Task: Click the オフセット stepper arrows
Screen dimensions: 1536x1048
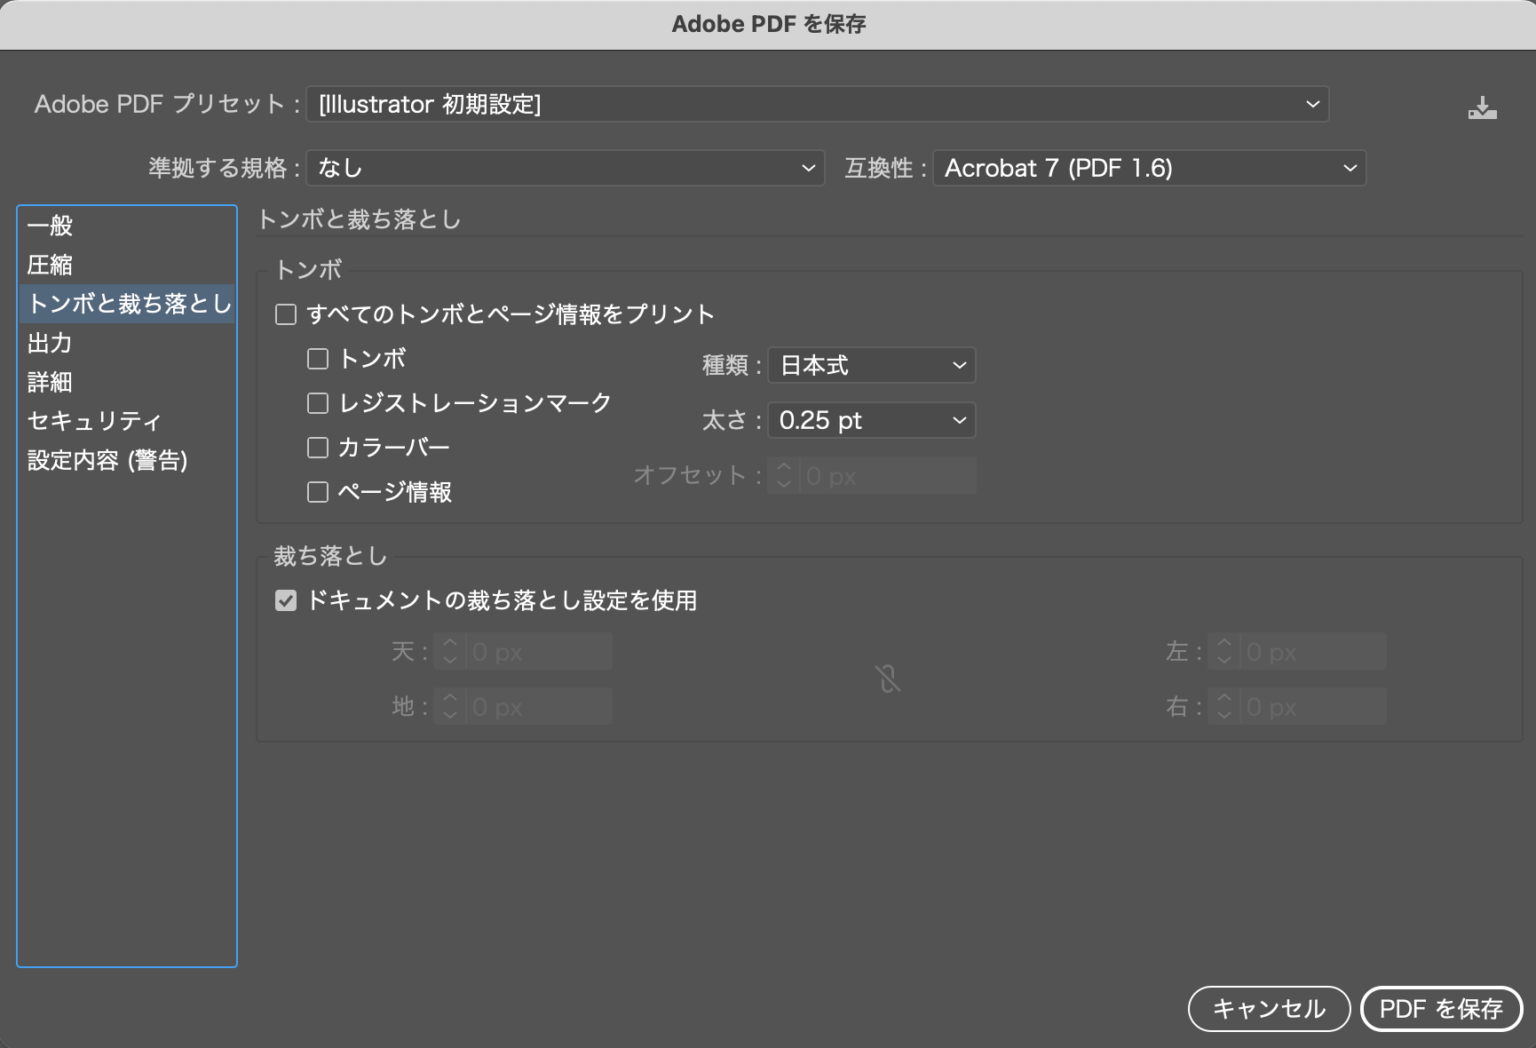Action: 784,476
